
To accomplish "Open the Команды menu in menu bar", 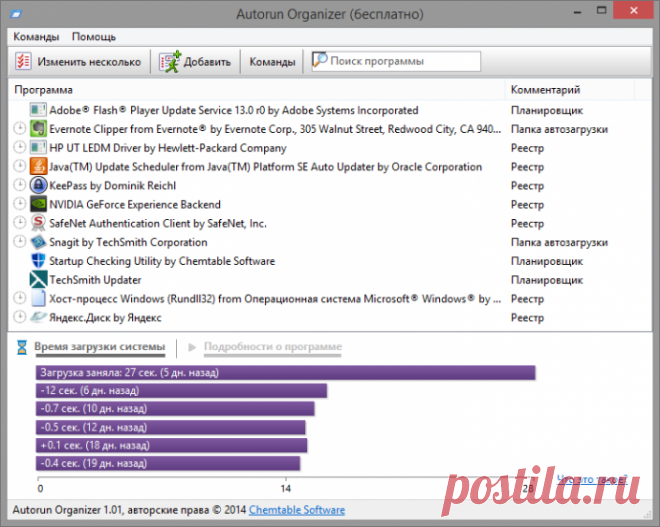I will (x=36, y=37).
